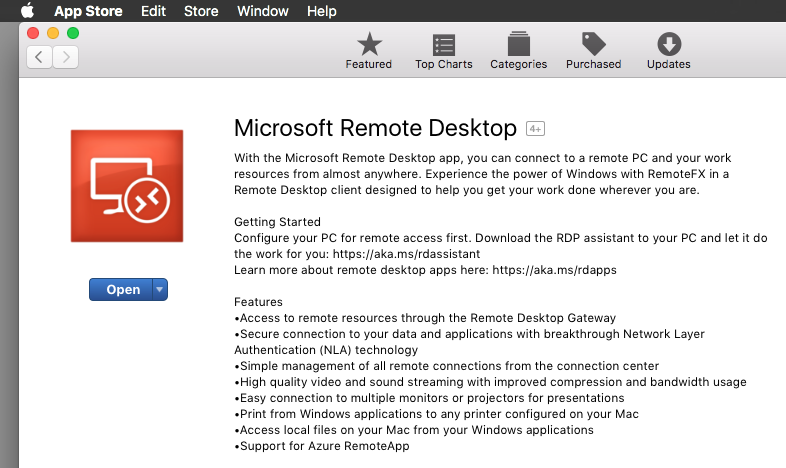The height and width of the screenshot is (468, 786).
Task: Go forward with the right arrow
Action: coord(66,57)
